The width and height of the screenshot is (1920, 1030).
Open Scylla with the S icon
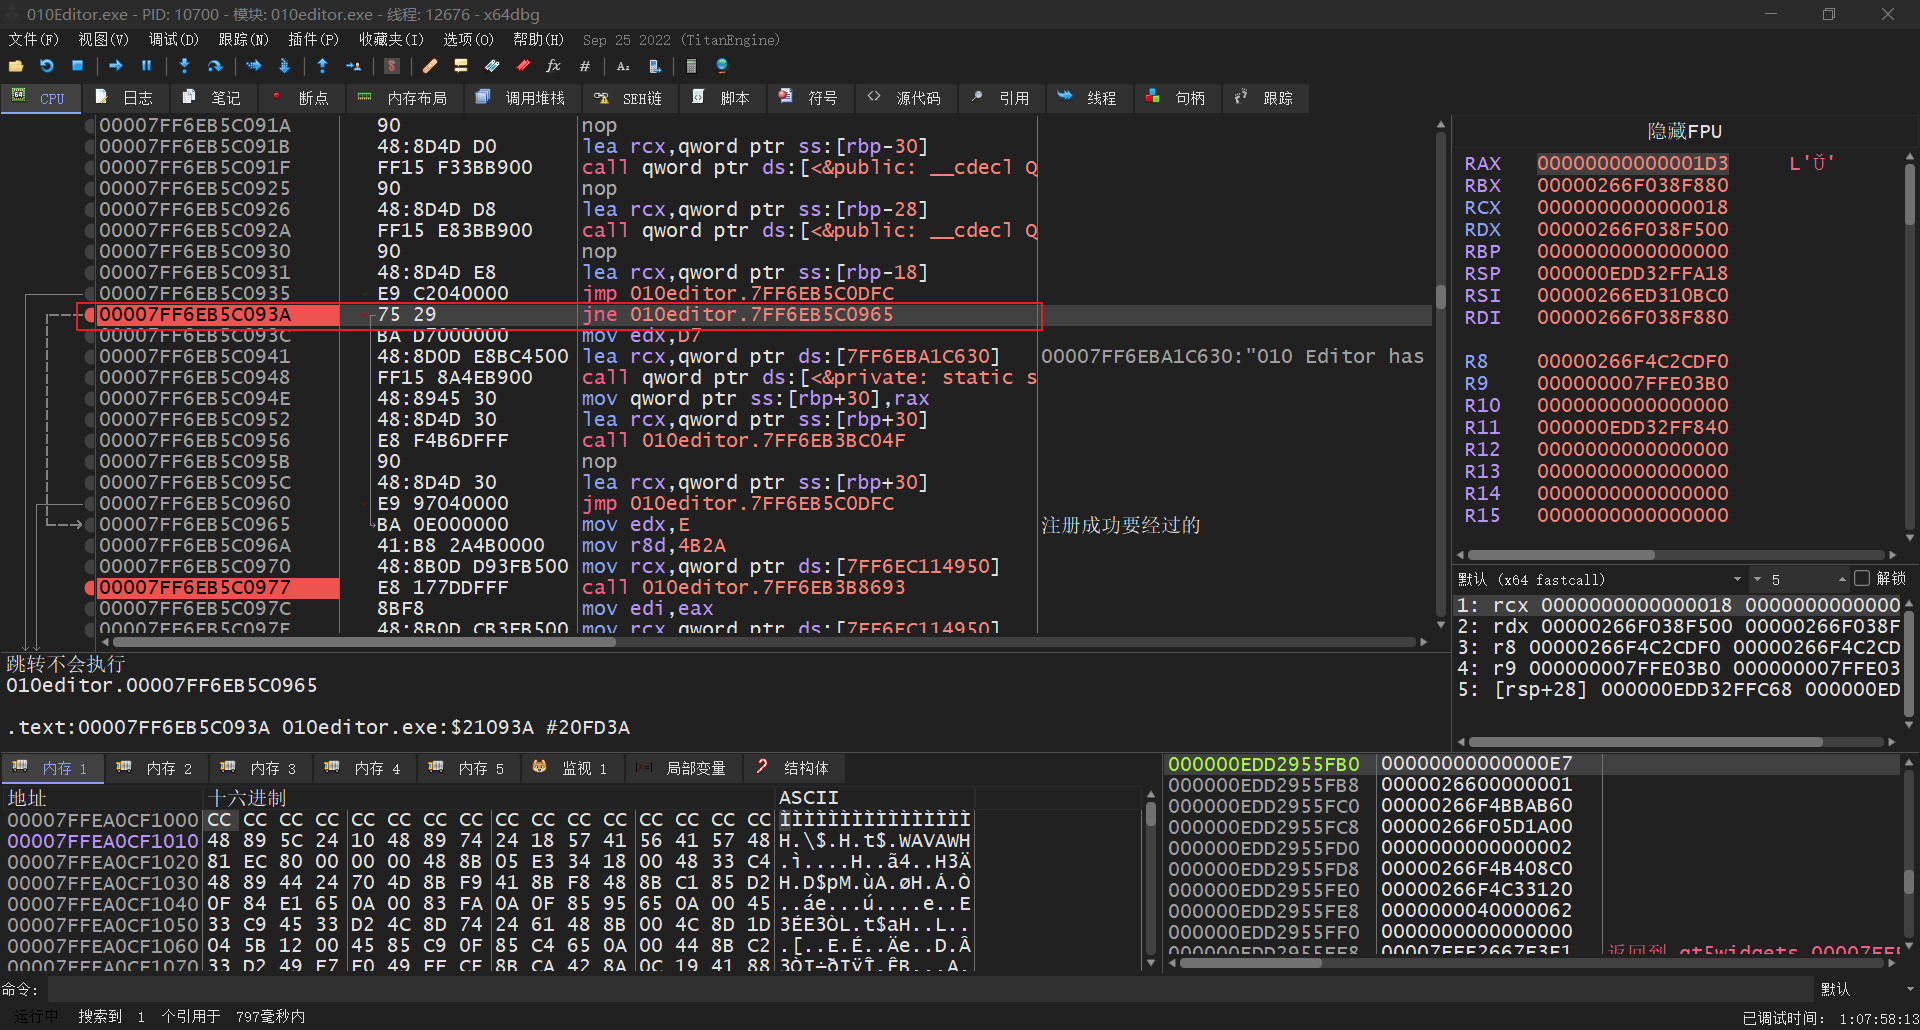coord(392,66)
